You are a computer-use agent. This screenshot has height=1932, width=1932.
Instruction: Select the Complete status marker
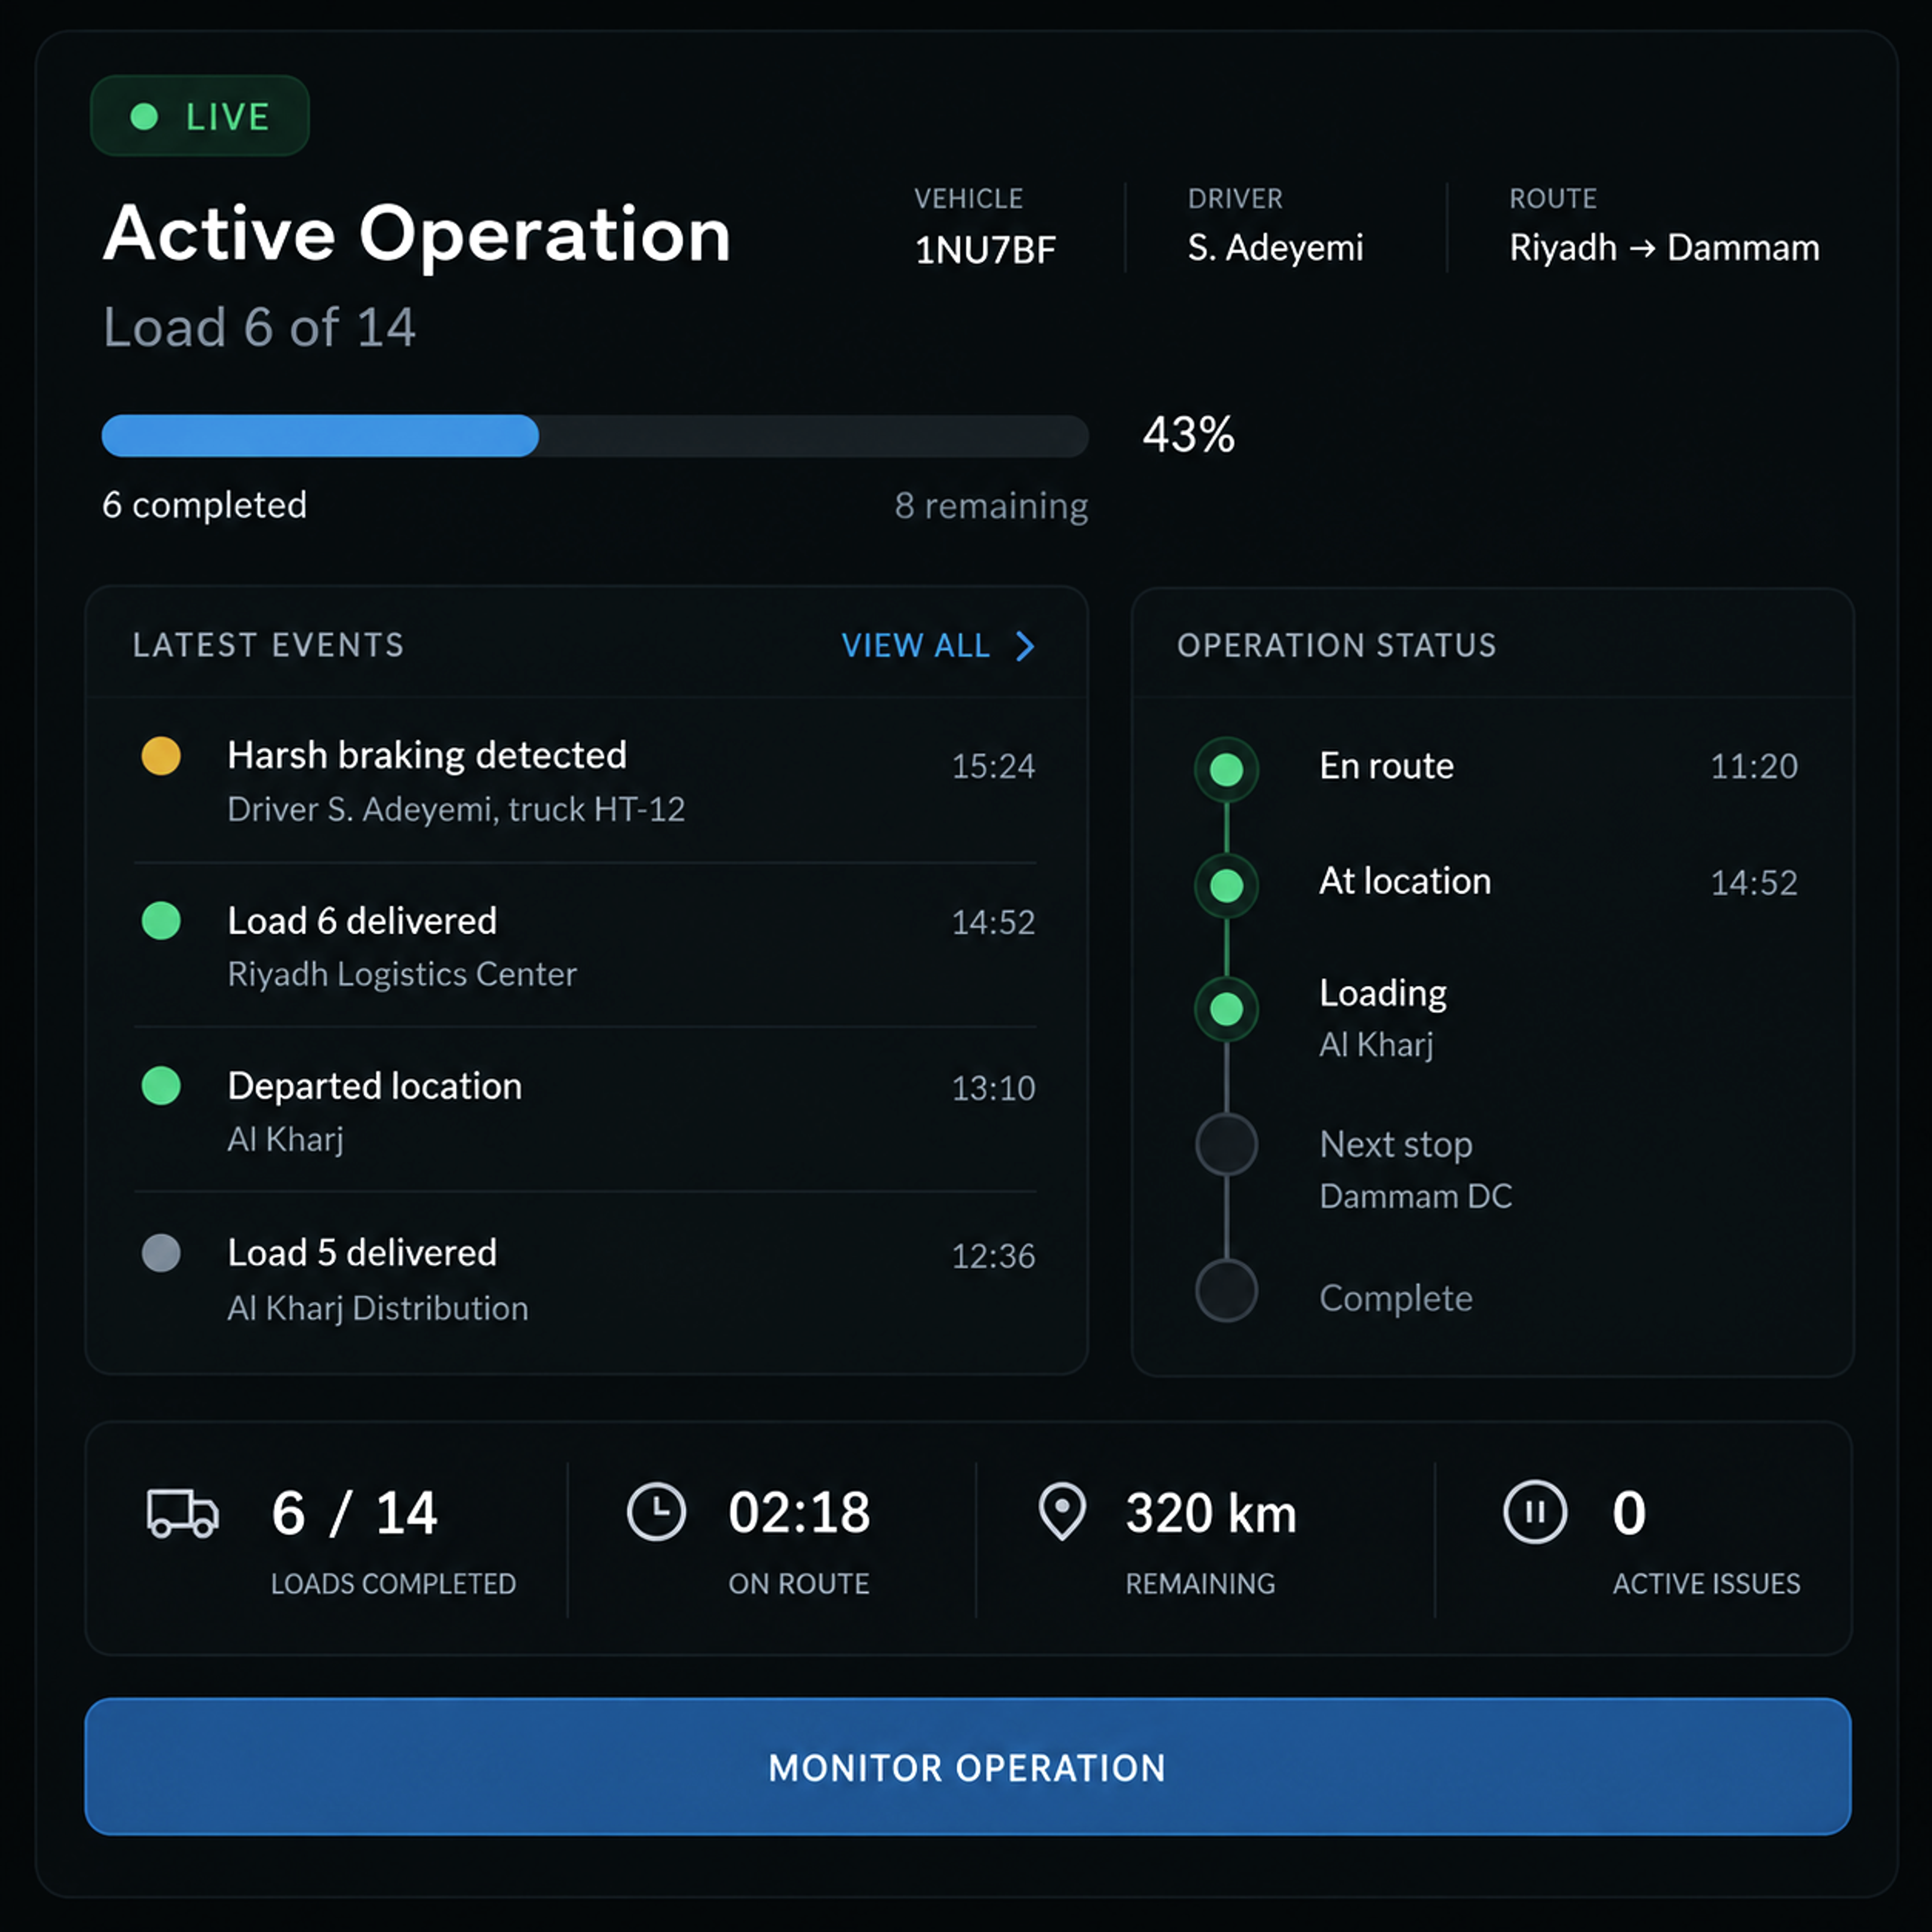coord(1227,1291)
